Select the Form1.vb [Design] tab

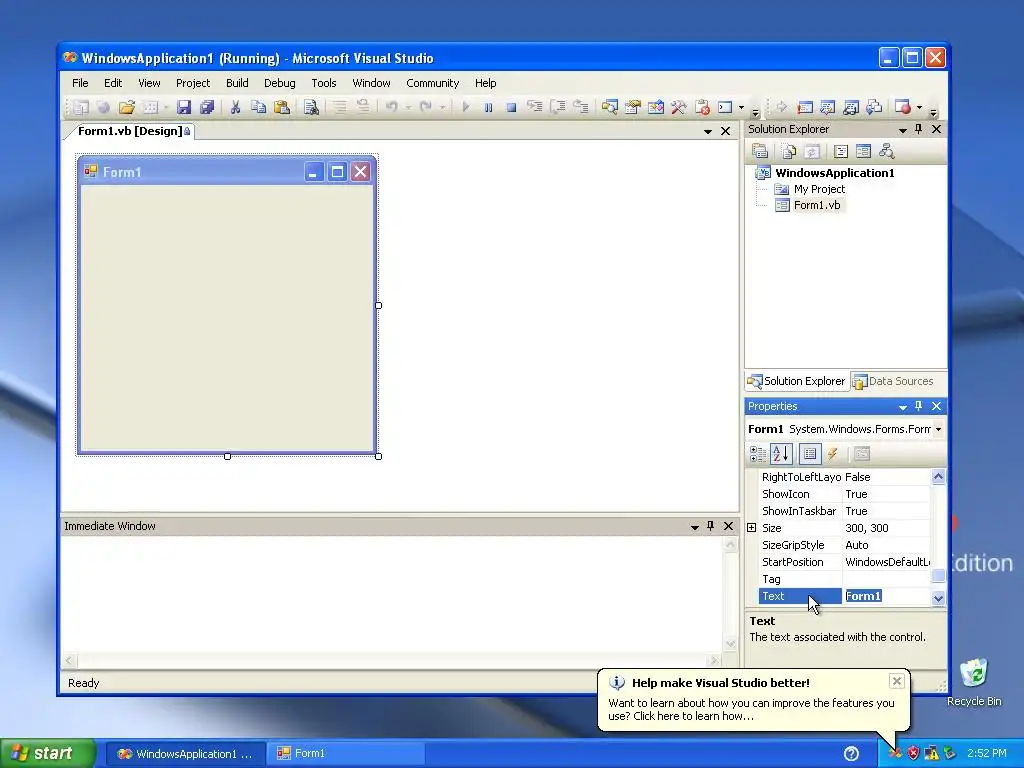click(x=130, y=131)
